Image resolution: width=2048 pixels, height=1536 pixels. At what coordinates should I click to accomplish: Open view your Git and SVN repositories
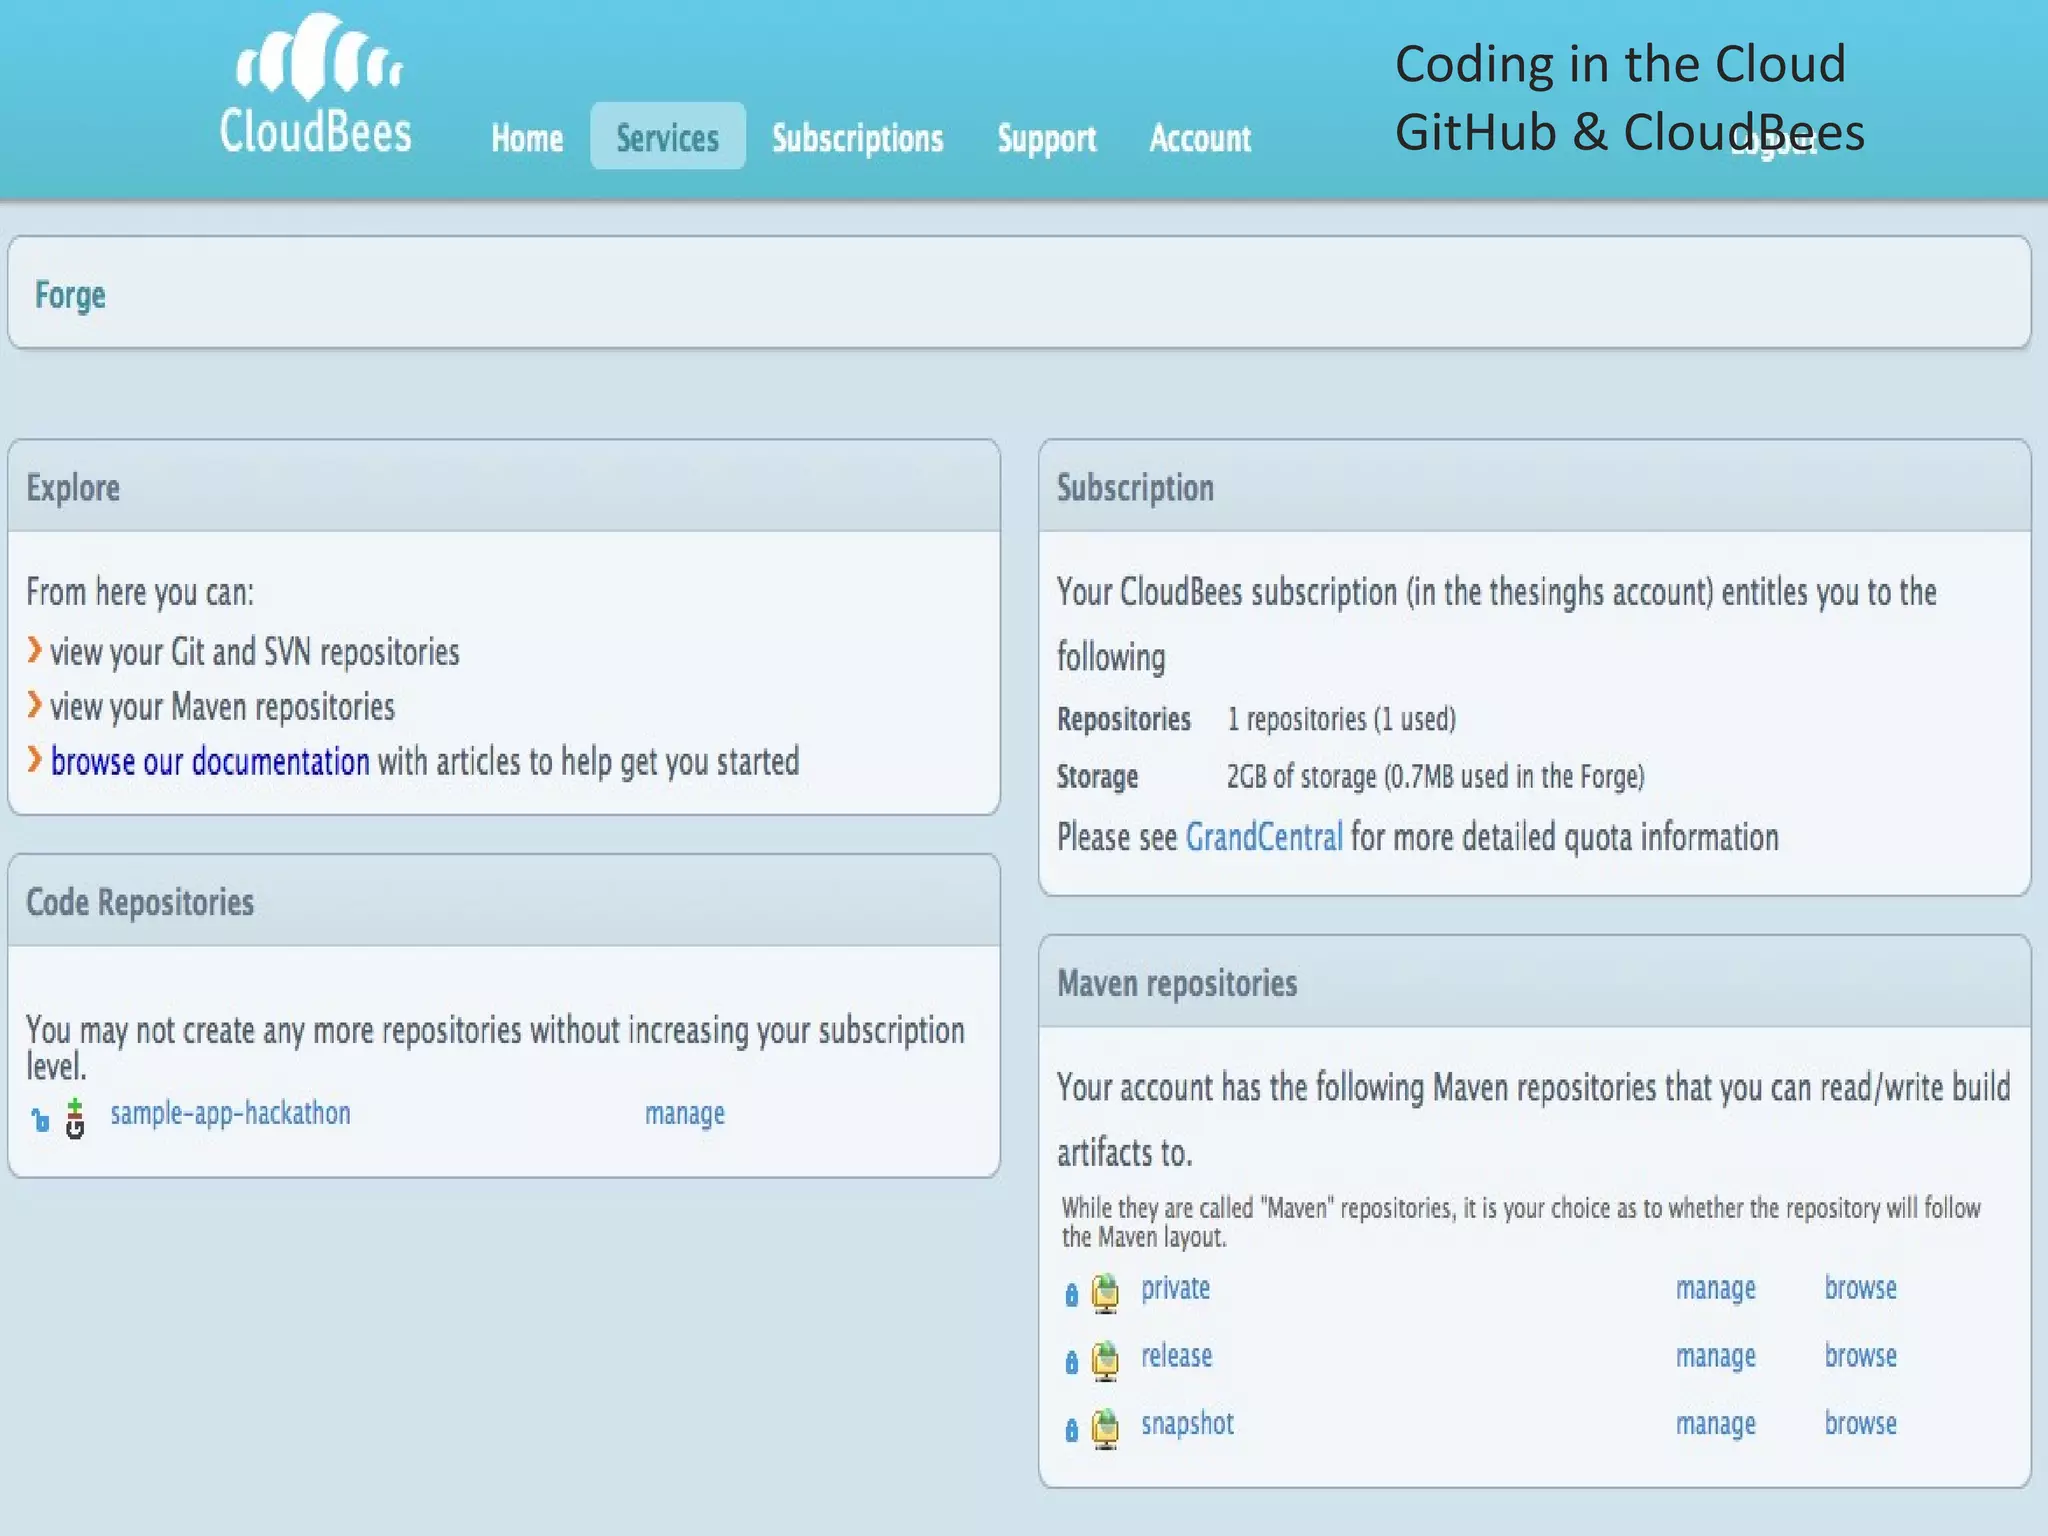(x=255, y=652)
